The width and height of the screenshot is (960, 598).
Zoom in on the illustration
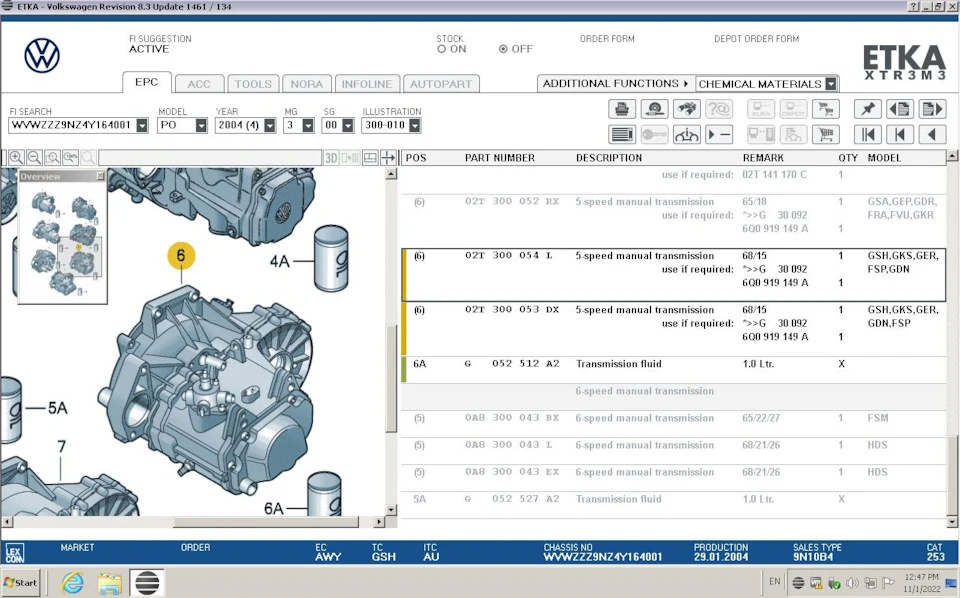(17, 157)
